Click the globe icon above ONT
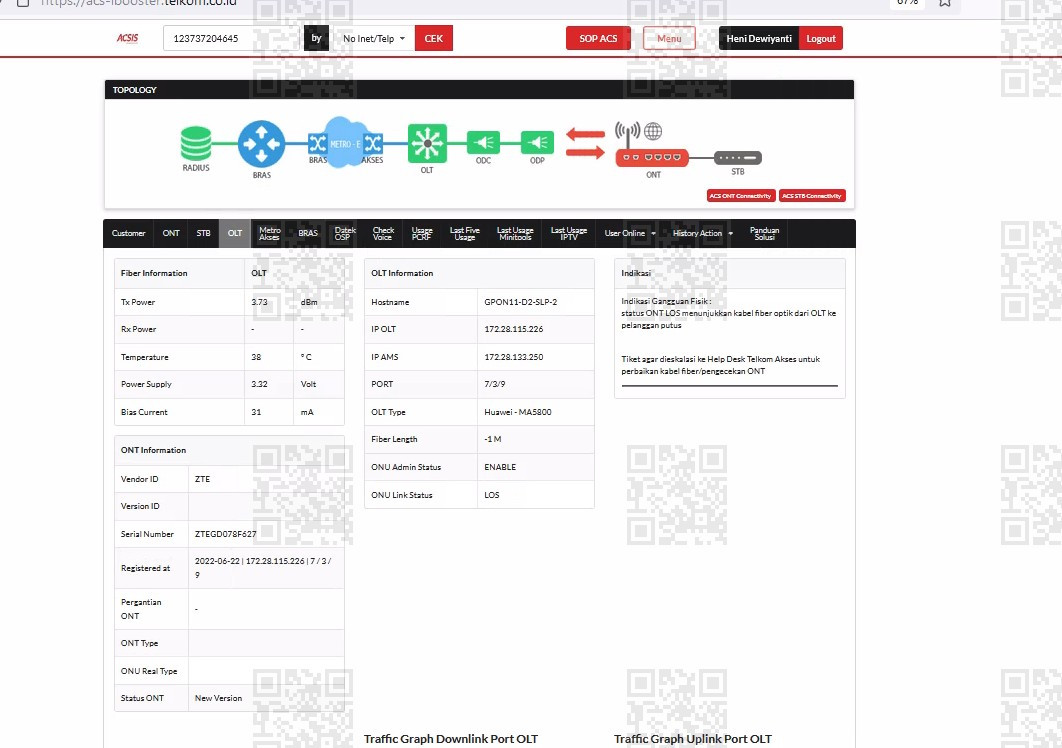 click(653, 131)
